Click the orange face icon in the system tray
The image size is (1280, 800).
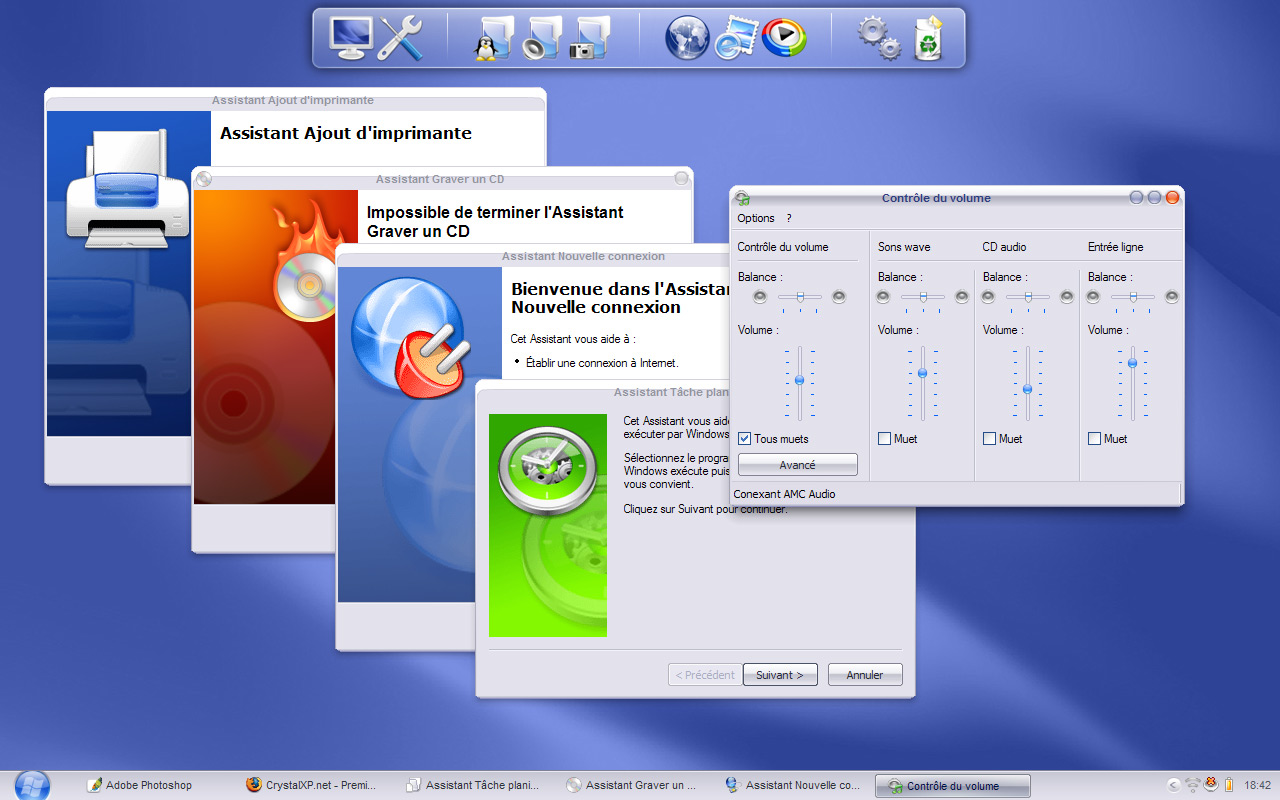tap(1210, 785)
